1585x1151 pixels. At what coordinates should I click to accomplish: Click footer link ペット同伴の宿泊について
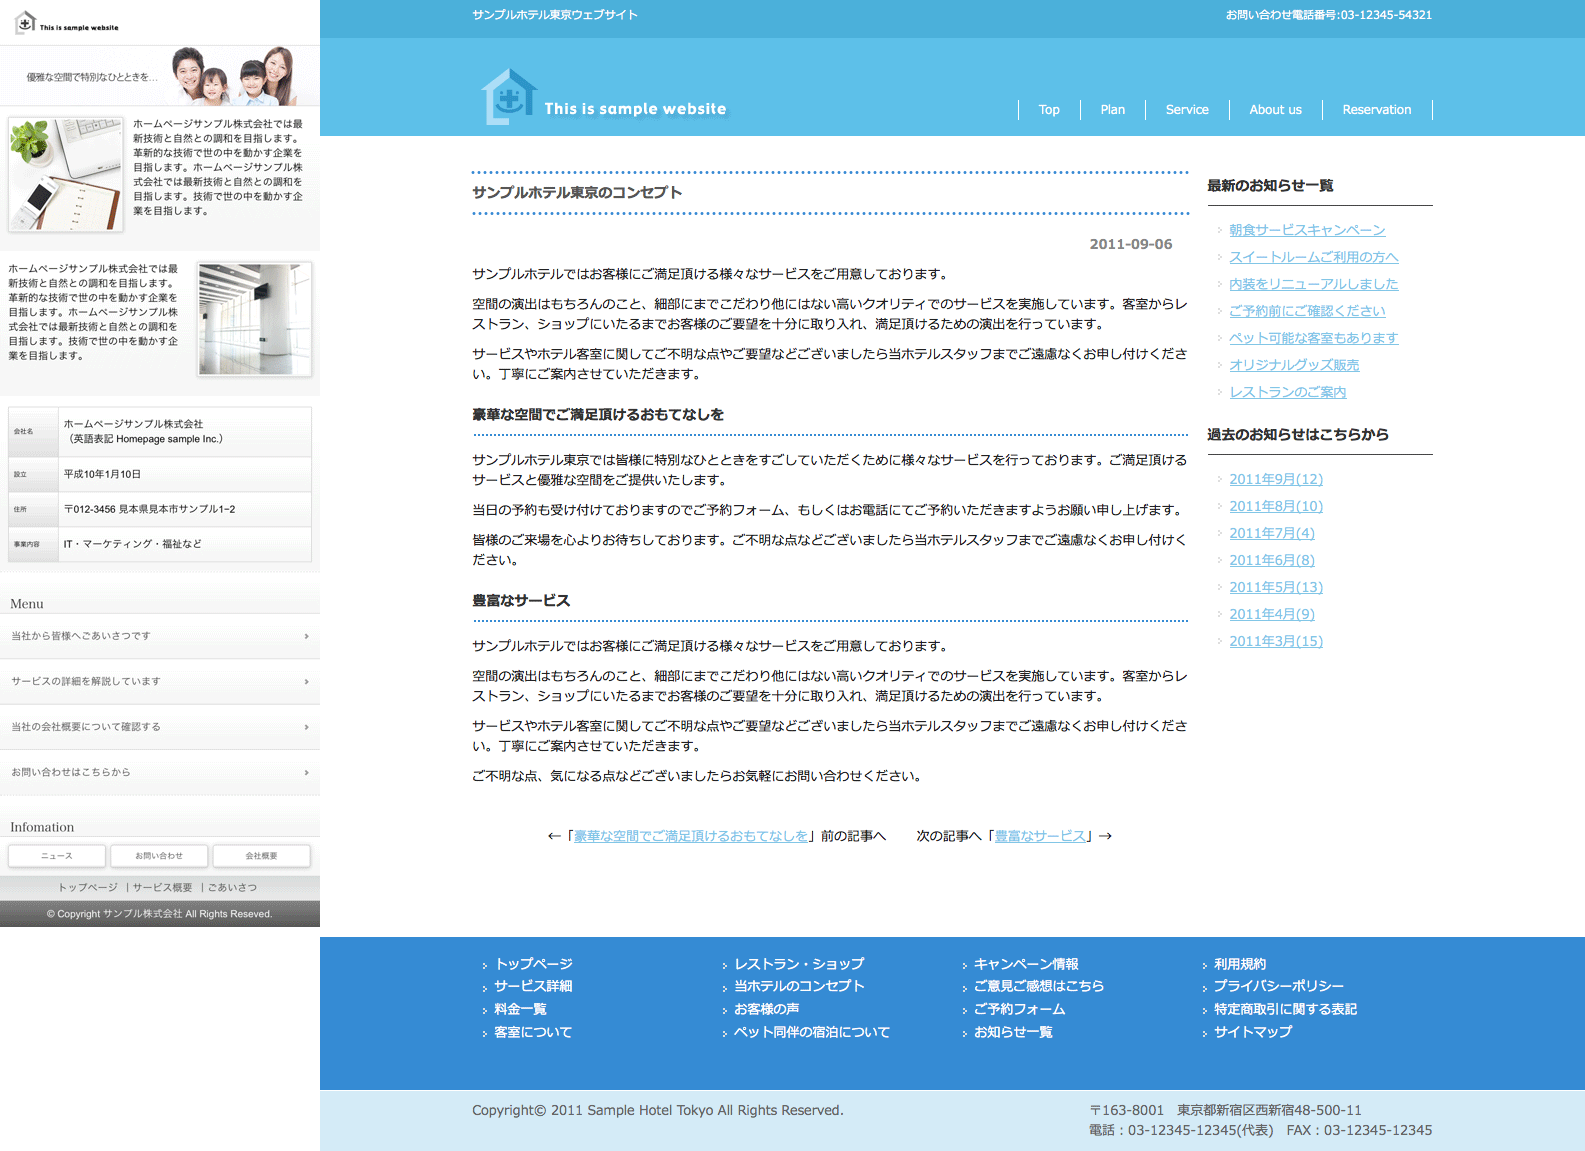click(x=811, y=1032)
